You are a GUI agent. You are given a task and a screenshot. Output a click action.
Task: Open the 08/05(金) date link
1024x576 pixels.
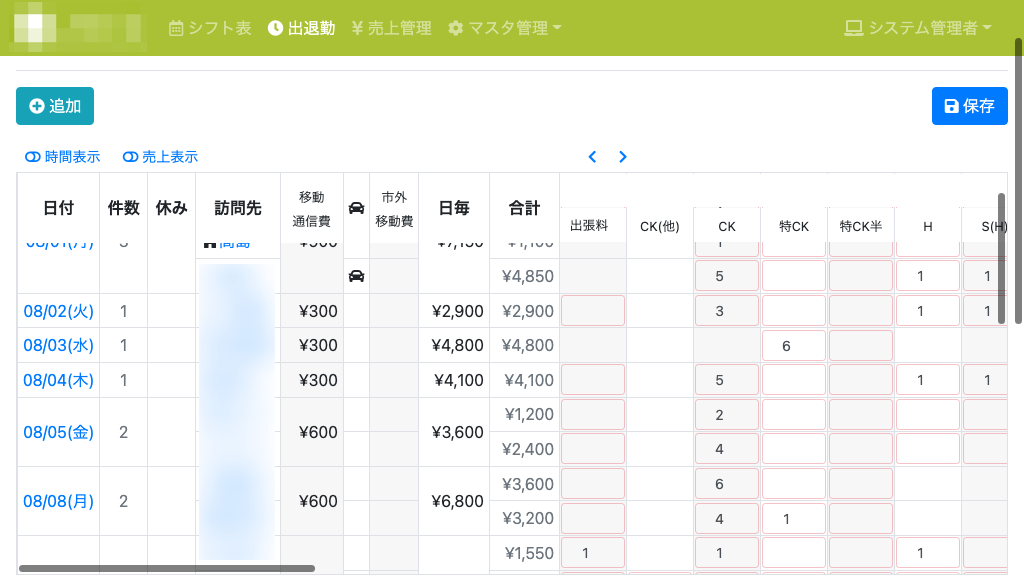point(58,432)
